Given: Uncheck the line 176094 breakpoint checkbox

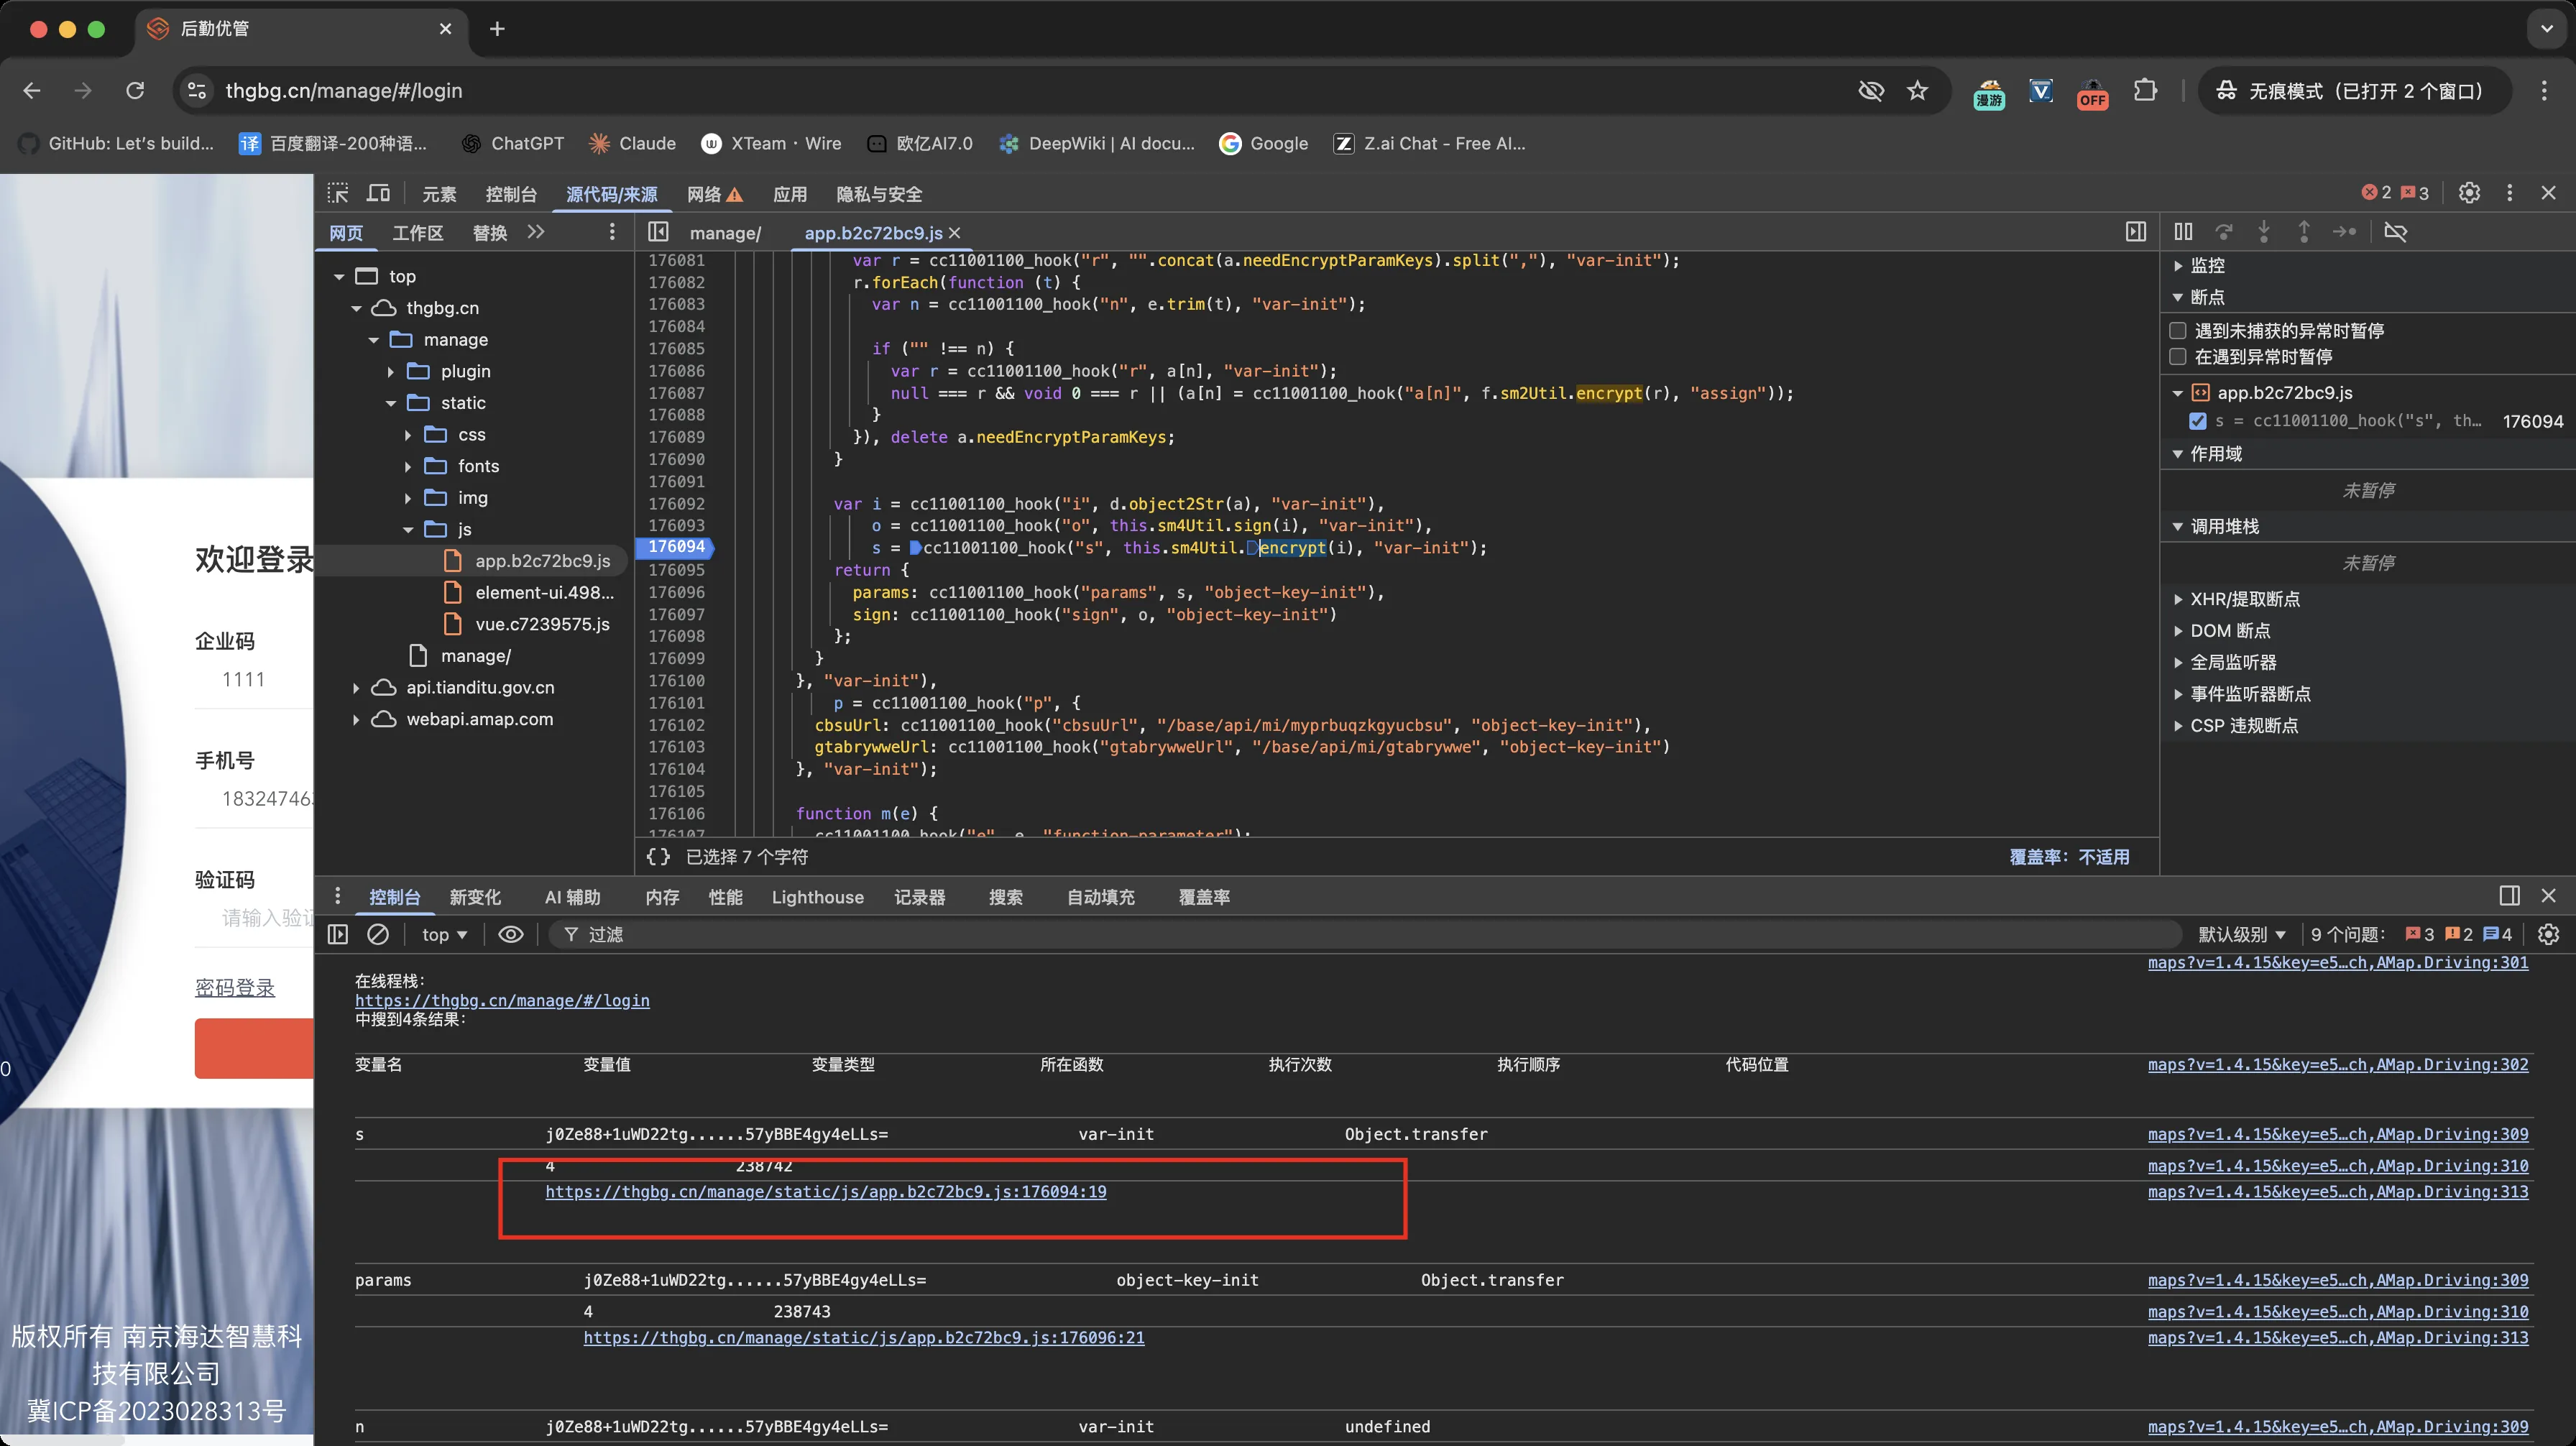Looking at the screenshot, I should (x=2198, y=421).
